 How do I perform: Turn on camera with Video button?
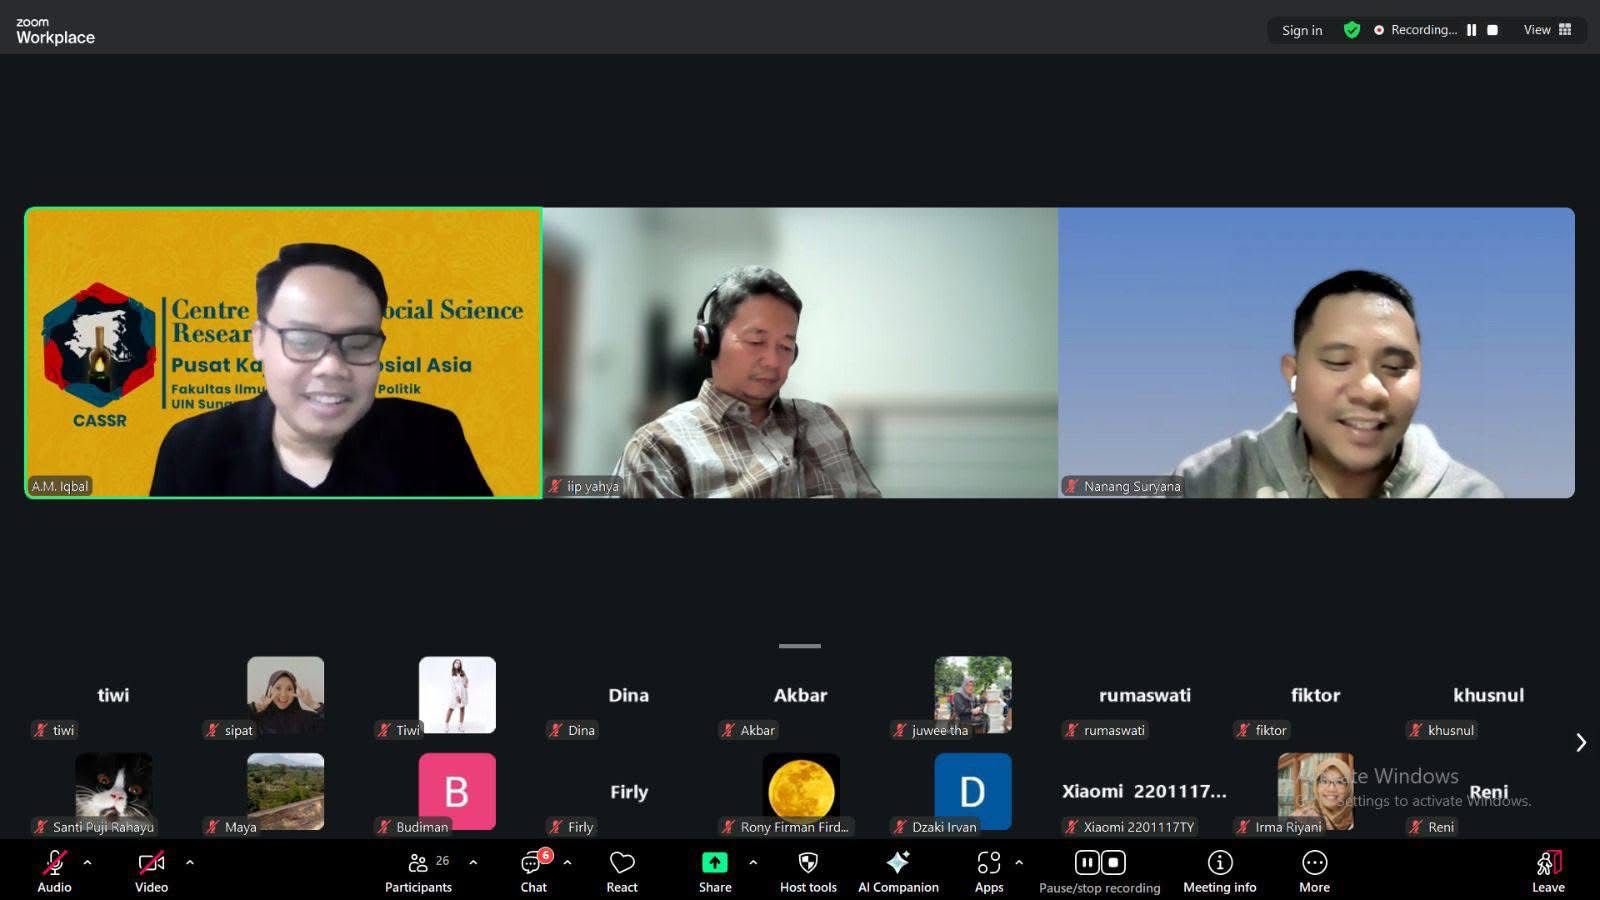click(151, 870)
